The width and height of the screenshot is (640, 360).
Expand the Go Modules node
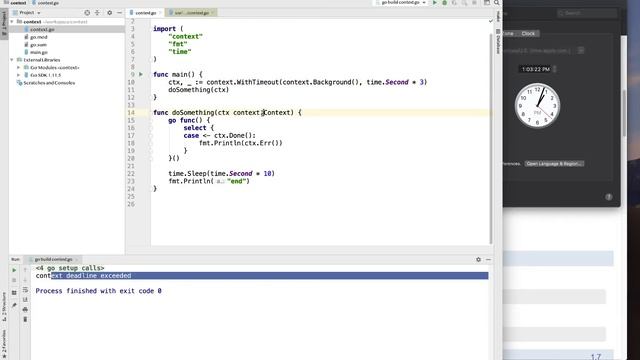(18, 67)
